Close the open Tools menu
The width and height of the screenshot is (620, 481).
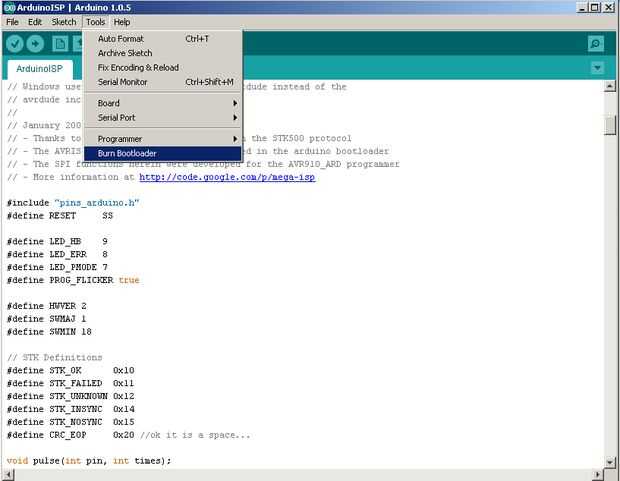click(x=96, y=22)
